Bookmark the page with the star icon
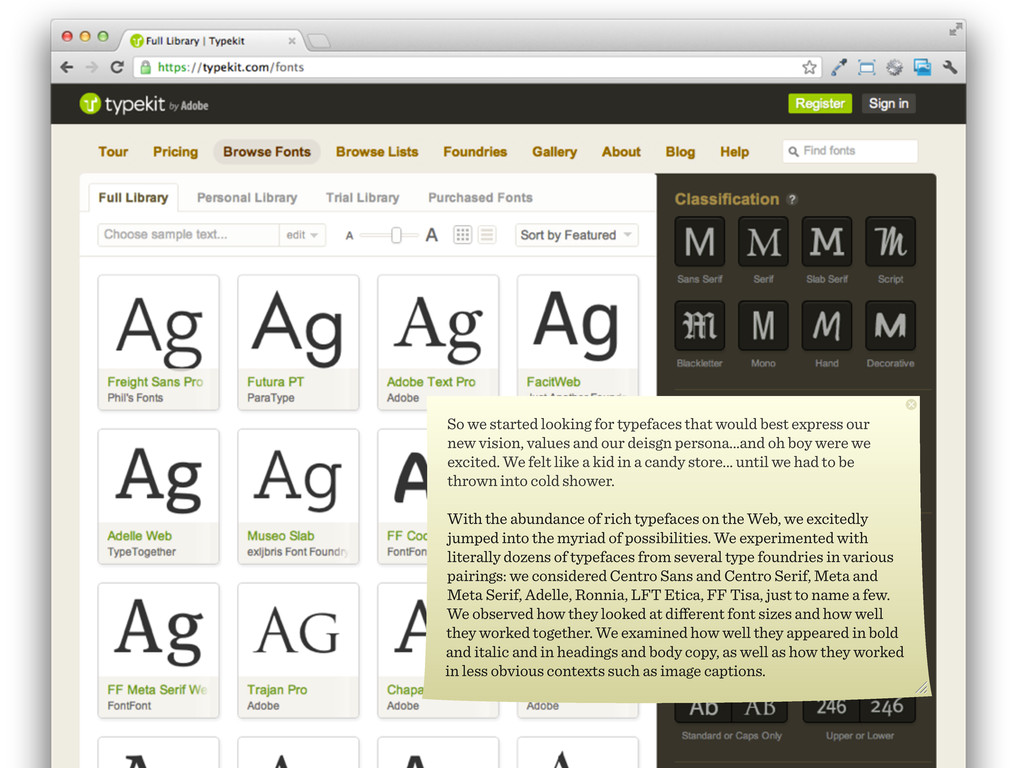Viewport: 1024px width, 768px height. [809, 67]
